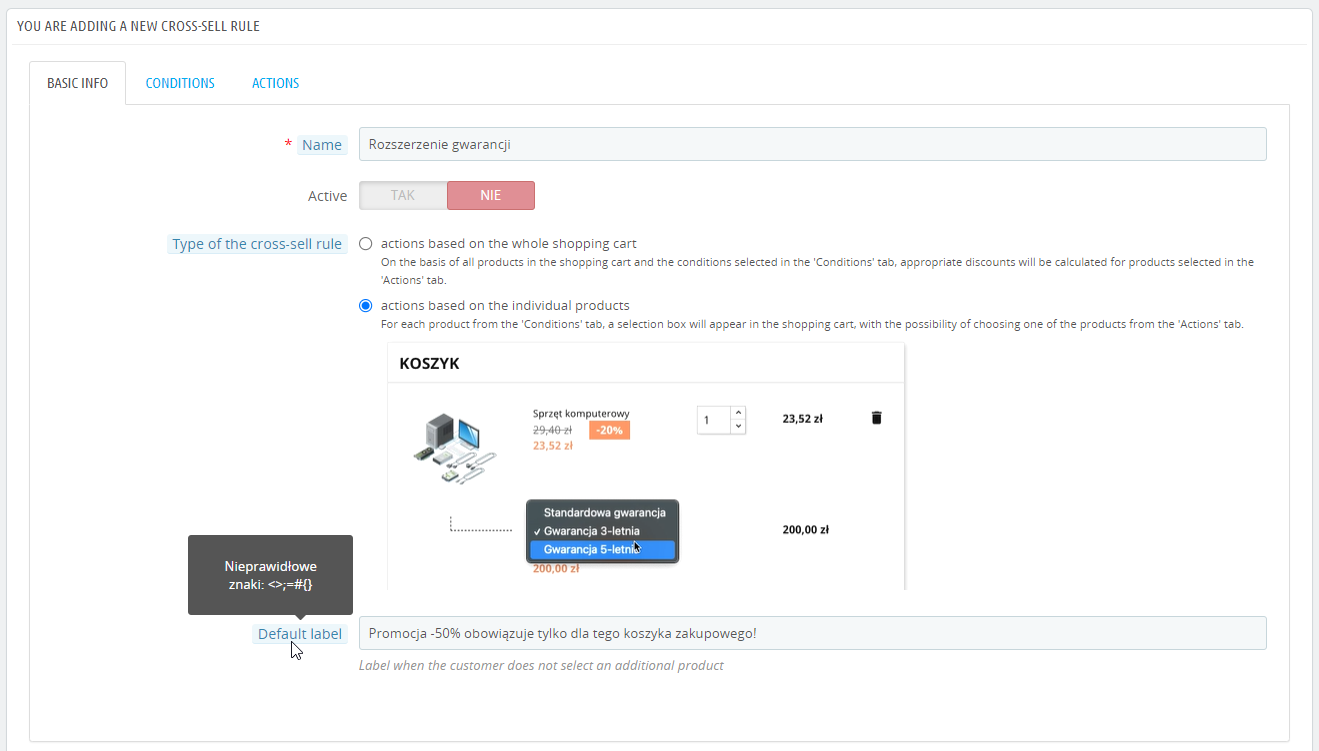This screenshot has height=751, width=1319.
Task: Click the quantity up arrow in preview
Action: [738, 412]
